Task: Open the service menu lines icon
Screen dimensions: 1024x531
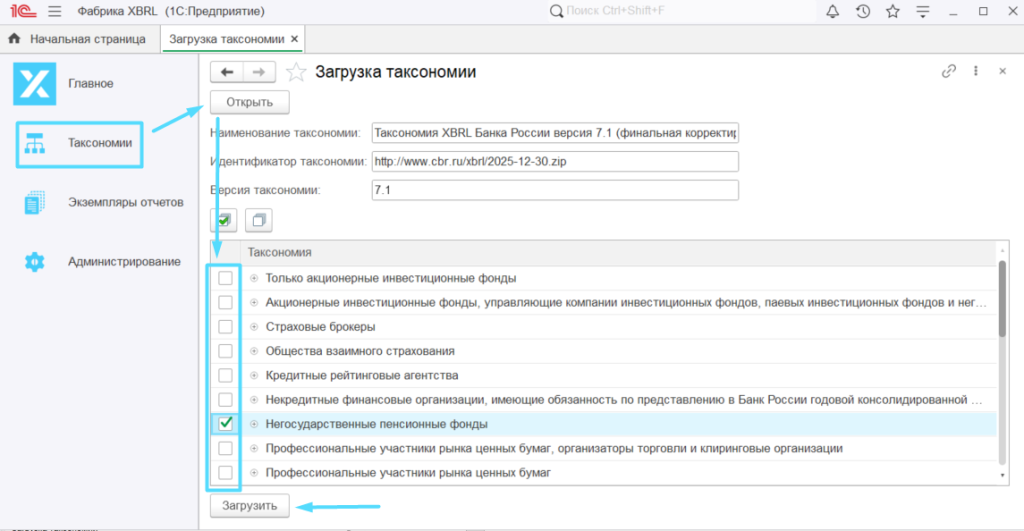Action: tap(923, 11)
